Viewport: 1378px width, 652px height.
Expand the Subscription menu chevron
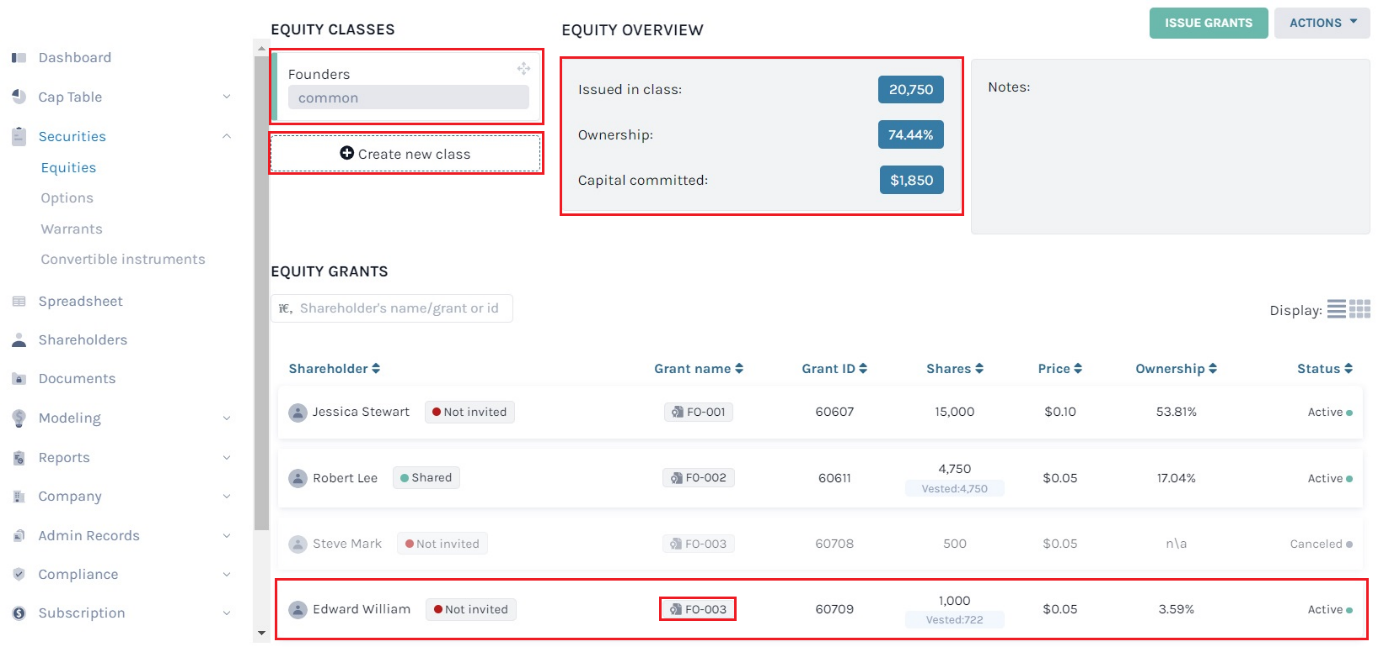pyautogui.click(x=226, y=613)
